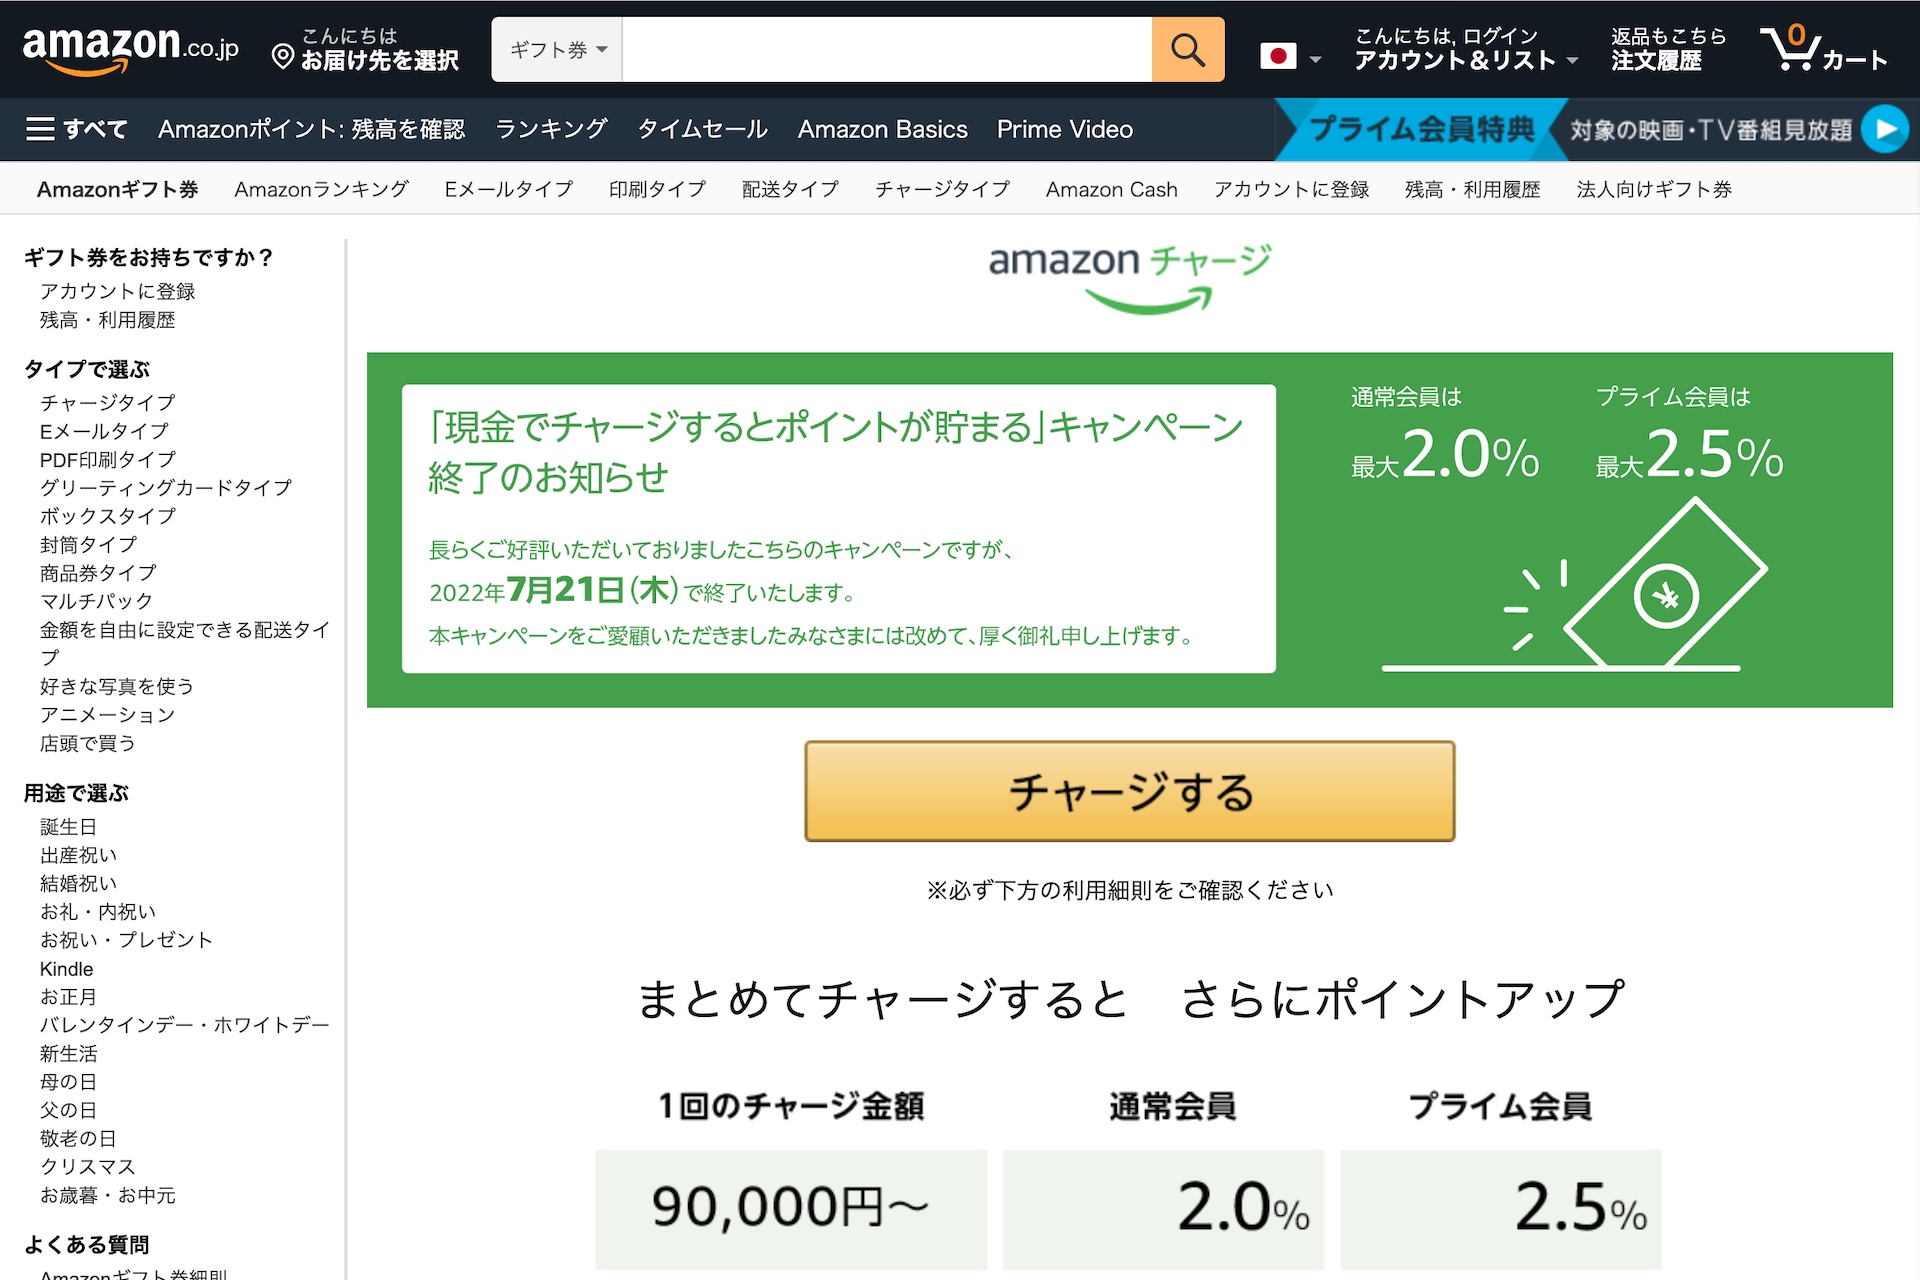The height and width of the screenshot is (1280, 1920).
Task: Play the プライム会員特典 video banner arrow
Action: 1888,129
